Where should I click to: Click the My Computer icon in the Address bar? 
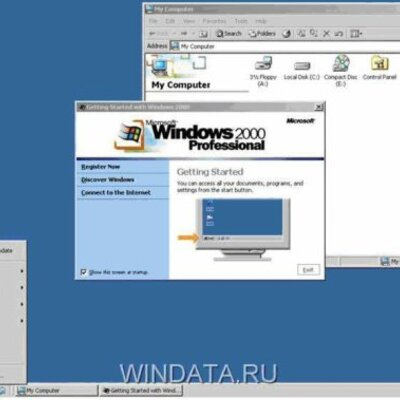pyautogui.click(x=174, y=46)
